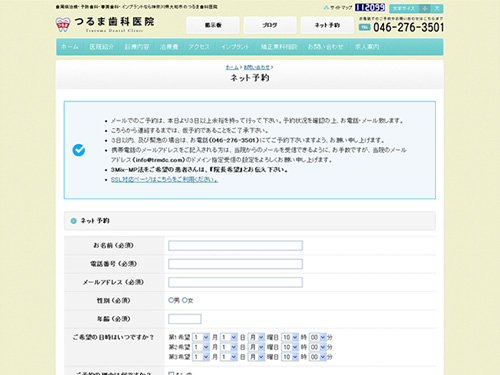
Task: Open 第2希望 hour dropdown
Action: 290,347
